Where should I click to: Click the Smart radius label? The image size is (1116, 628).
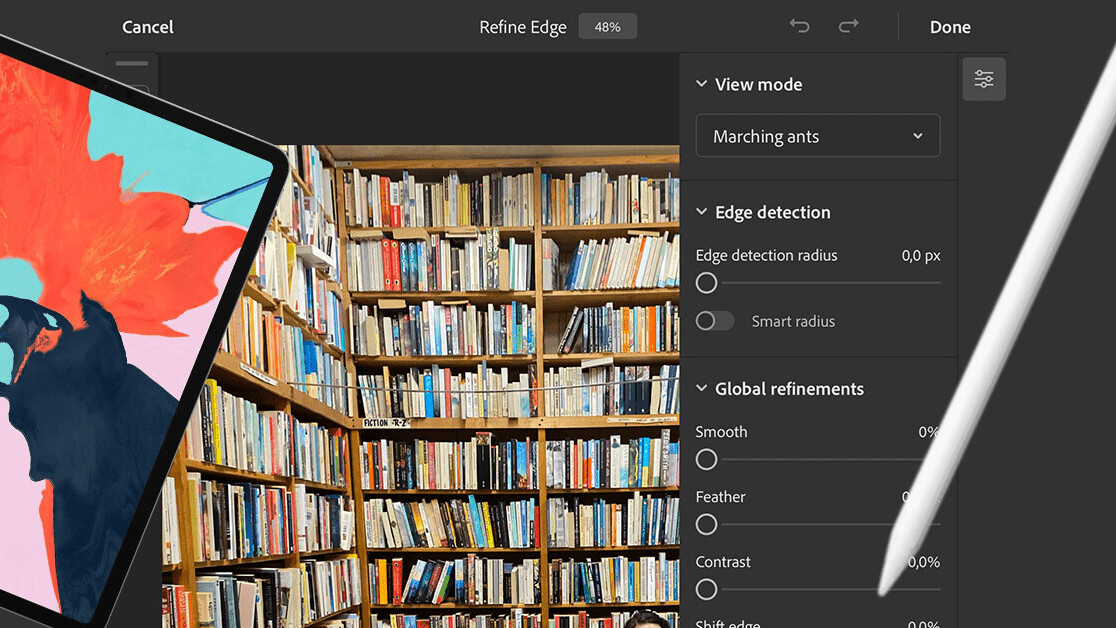(793, 321)
